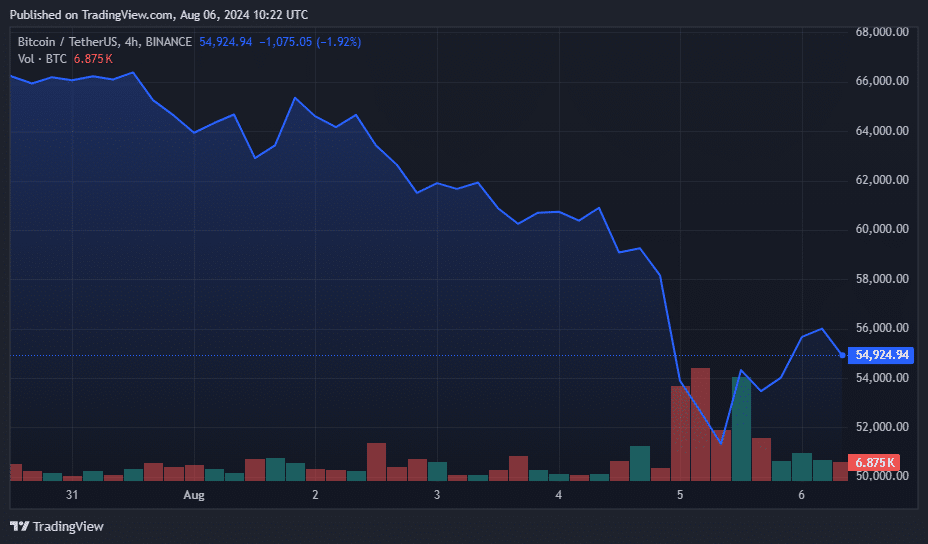
Task: Click the 56,000.00 price axis label
Action: coord(882,328)
